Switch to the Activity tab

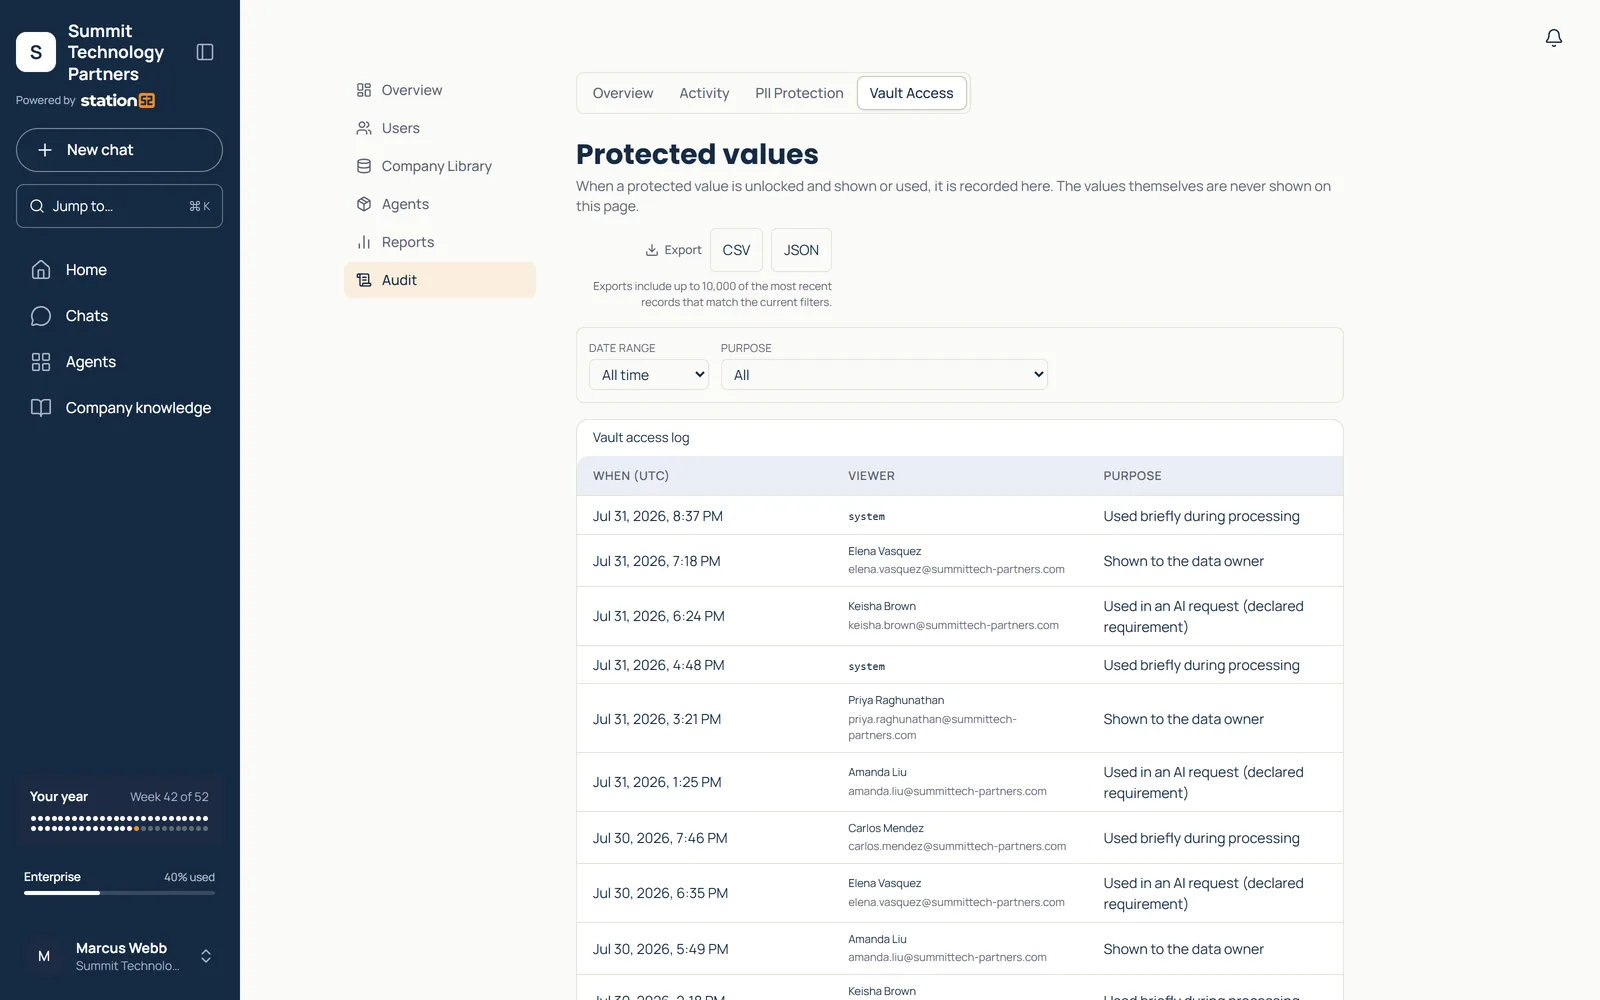click(704, 93)
